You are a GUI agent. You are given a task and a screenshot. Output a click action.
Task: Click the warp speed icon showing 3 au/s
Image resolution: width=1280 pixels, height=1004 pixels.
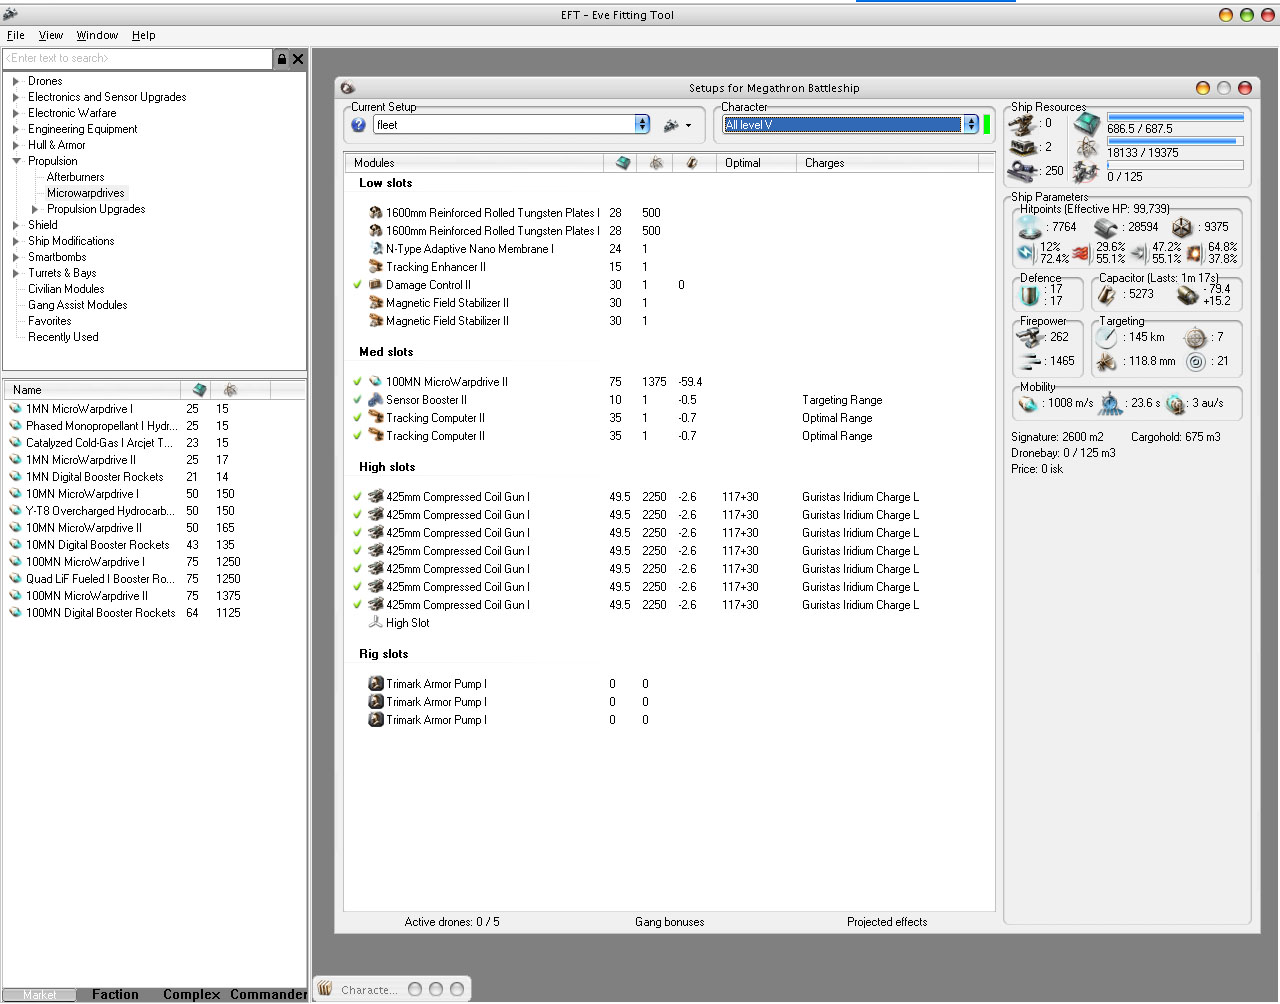[1175, 404]
